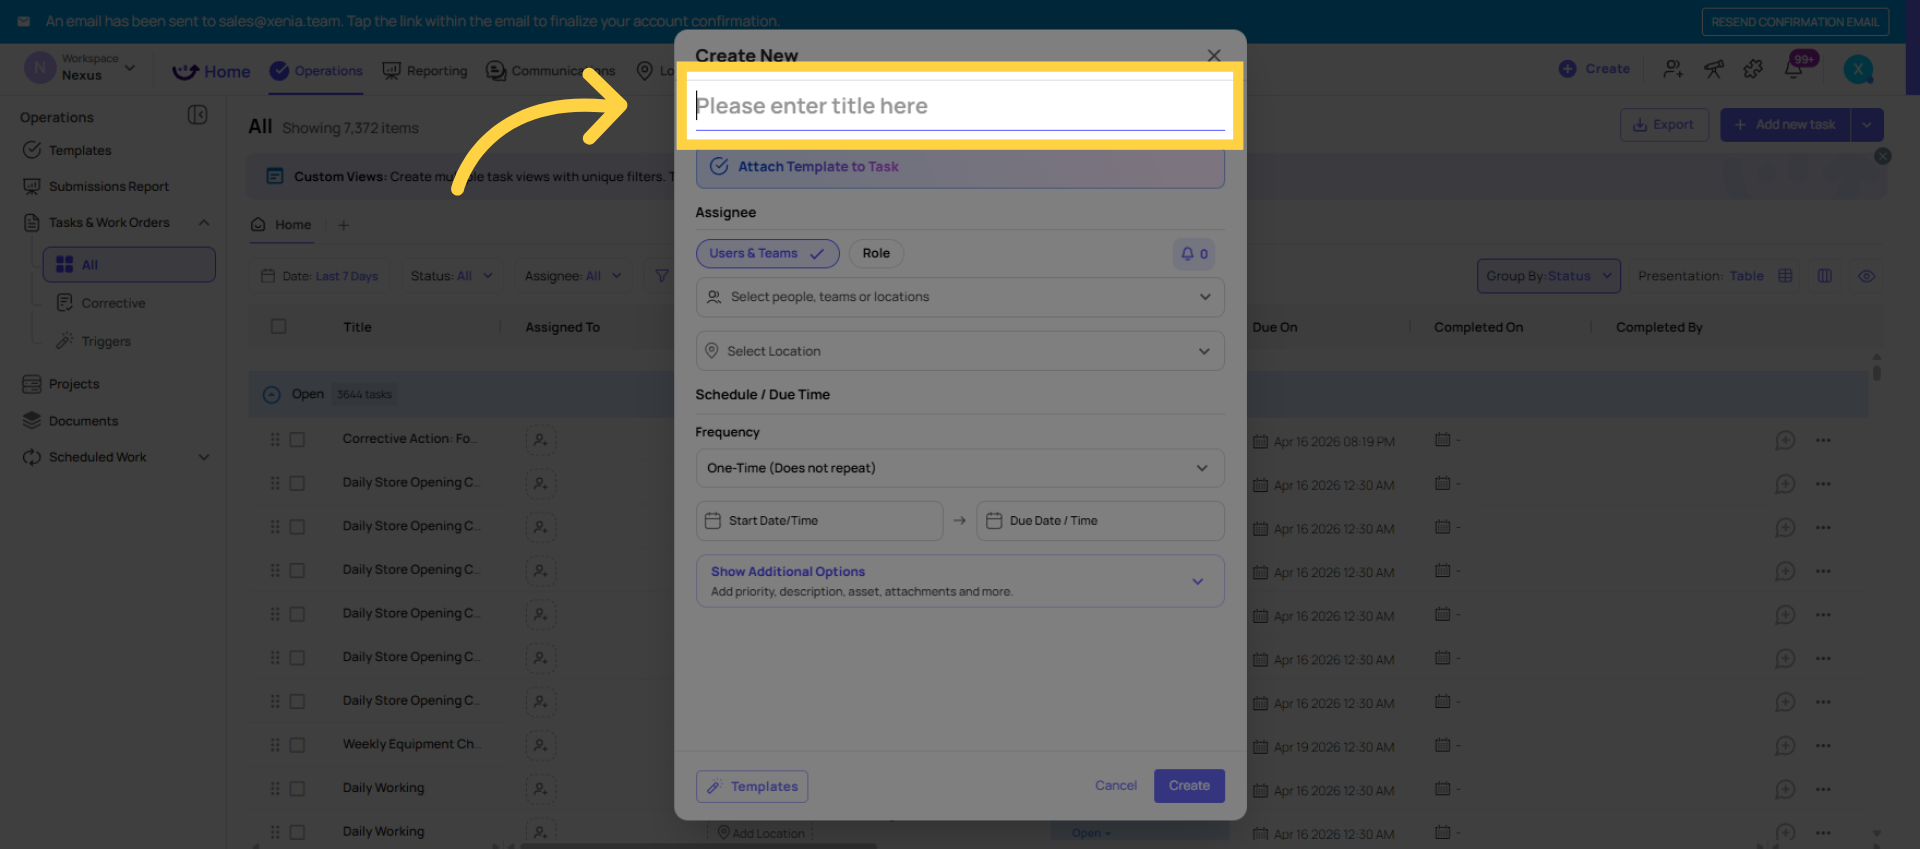This screenshot has height=849, width=1920.
Task: Open column layout icon
Action: pyautogui.click(x=1825, y=276)
